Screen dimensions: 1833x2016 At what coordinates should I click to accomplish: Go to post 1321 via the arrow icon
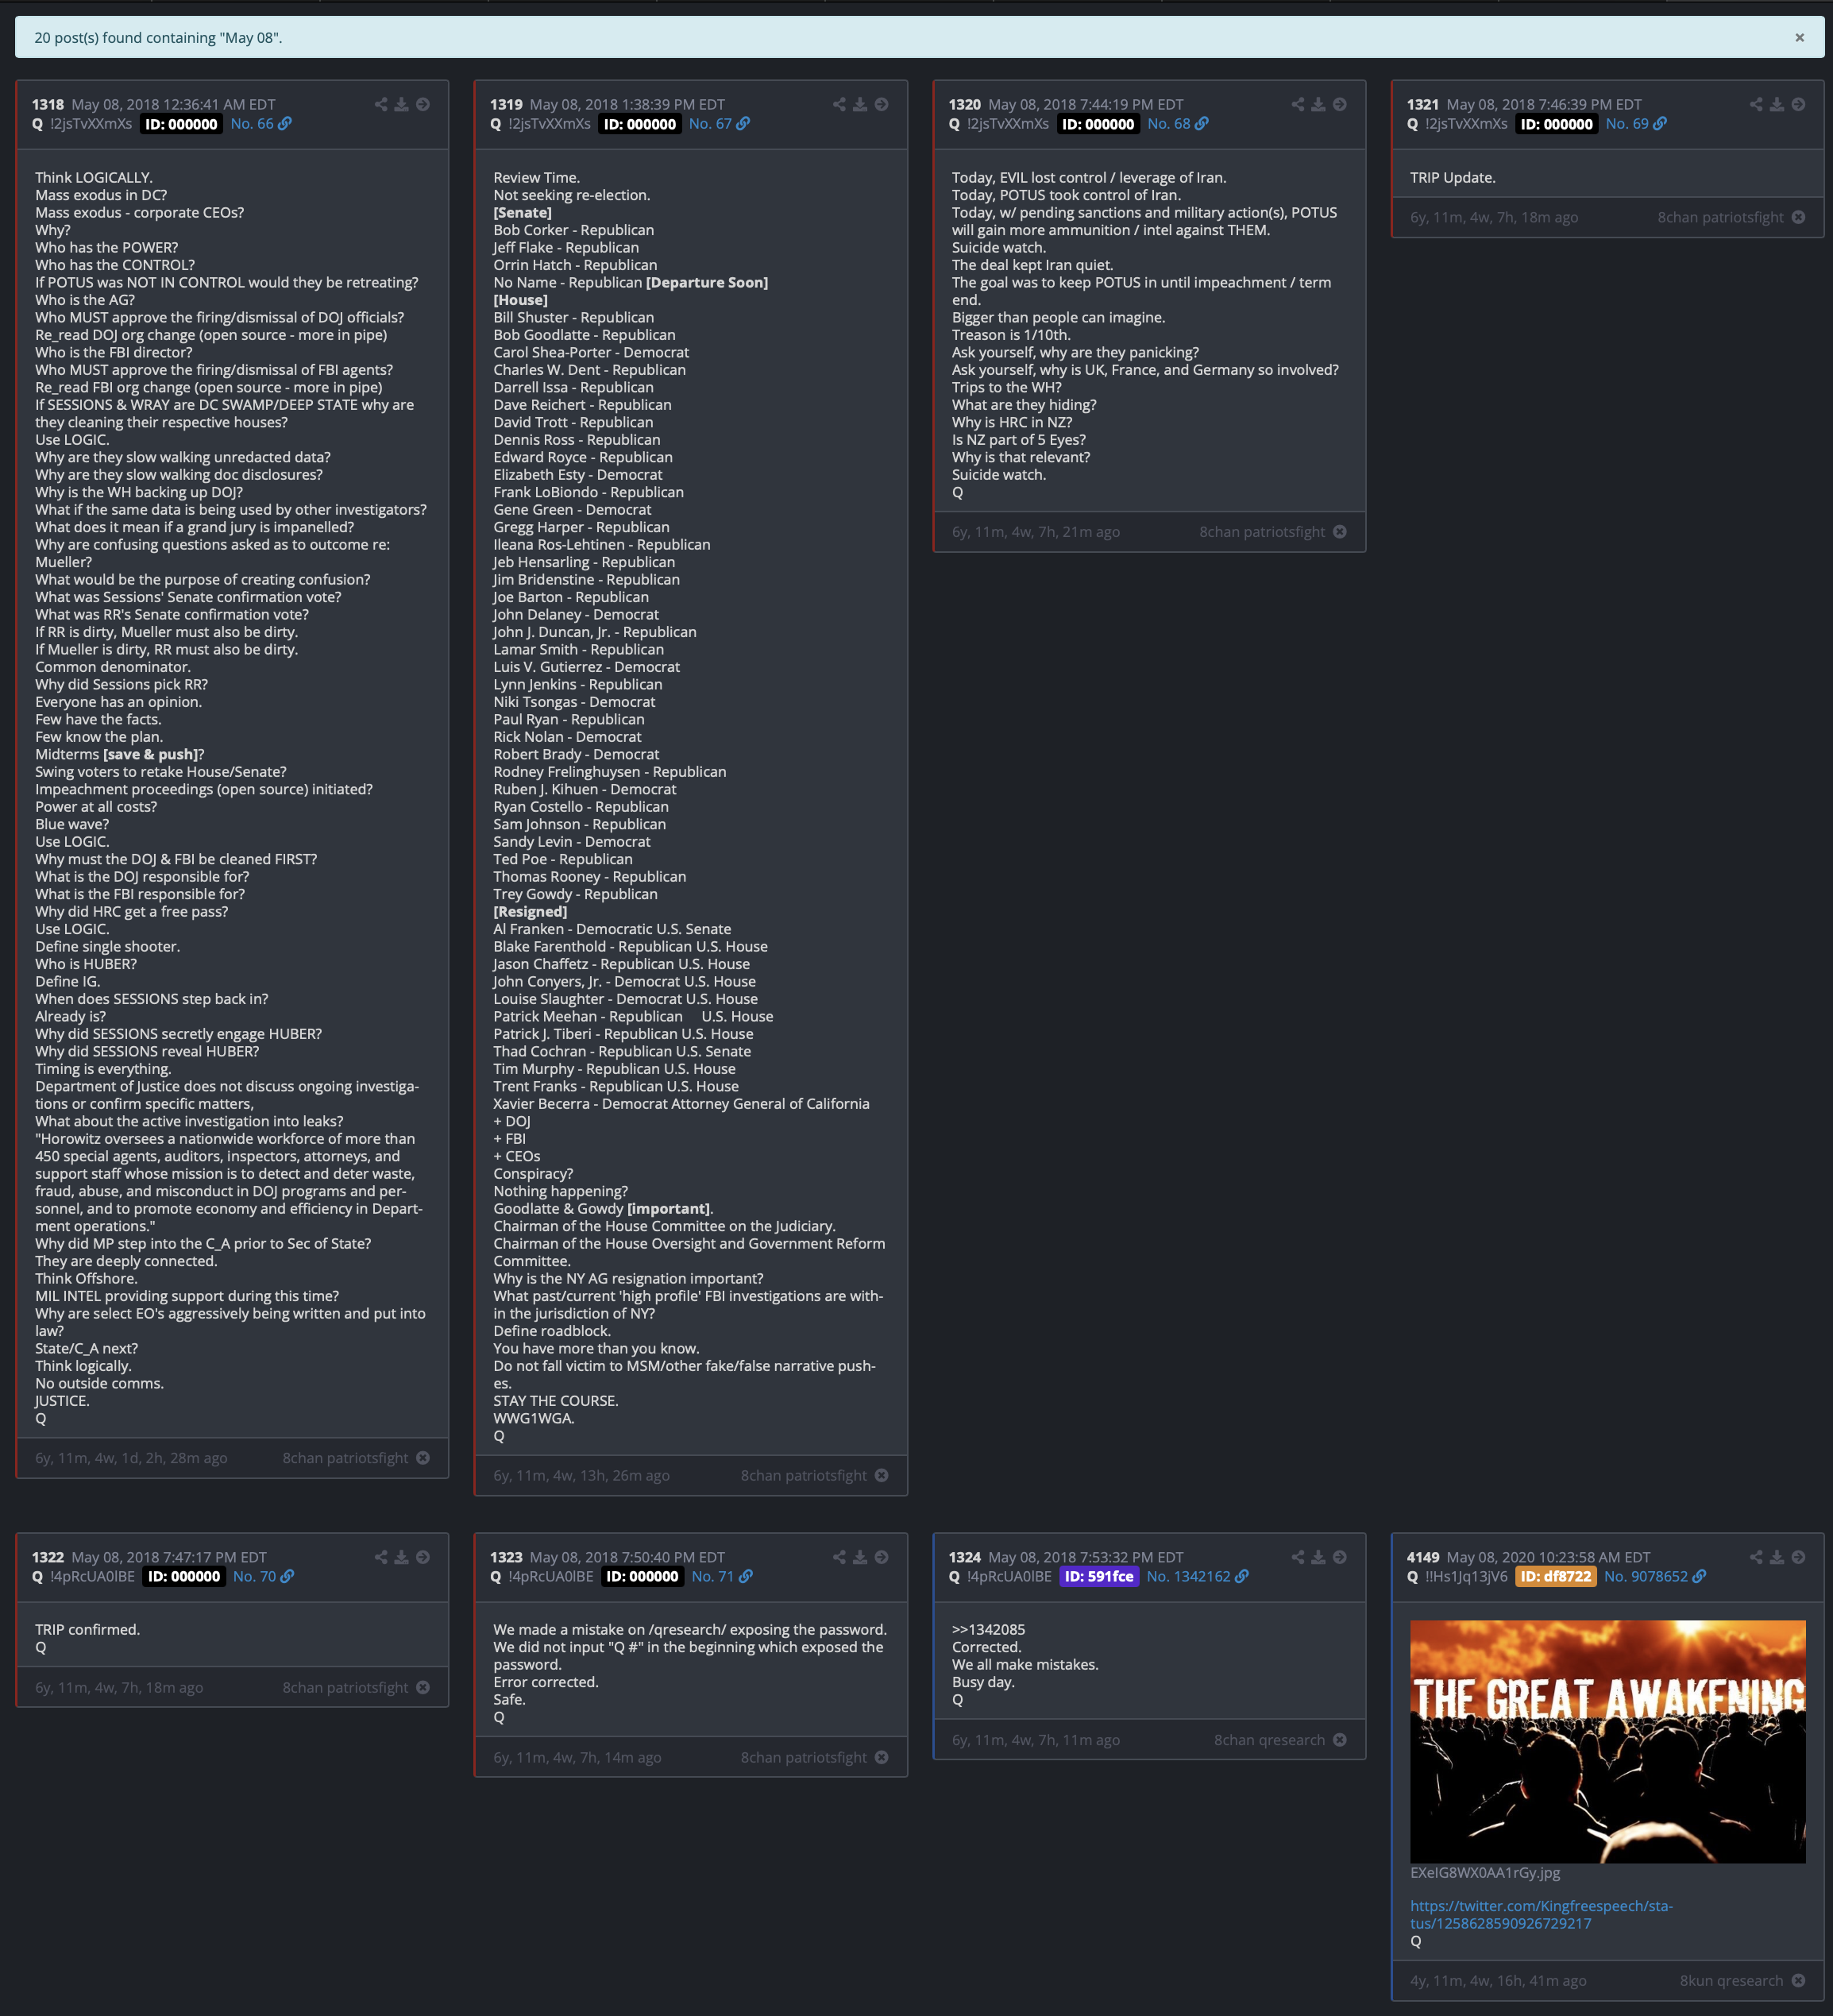pos(1798,104)
